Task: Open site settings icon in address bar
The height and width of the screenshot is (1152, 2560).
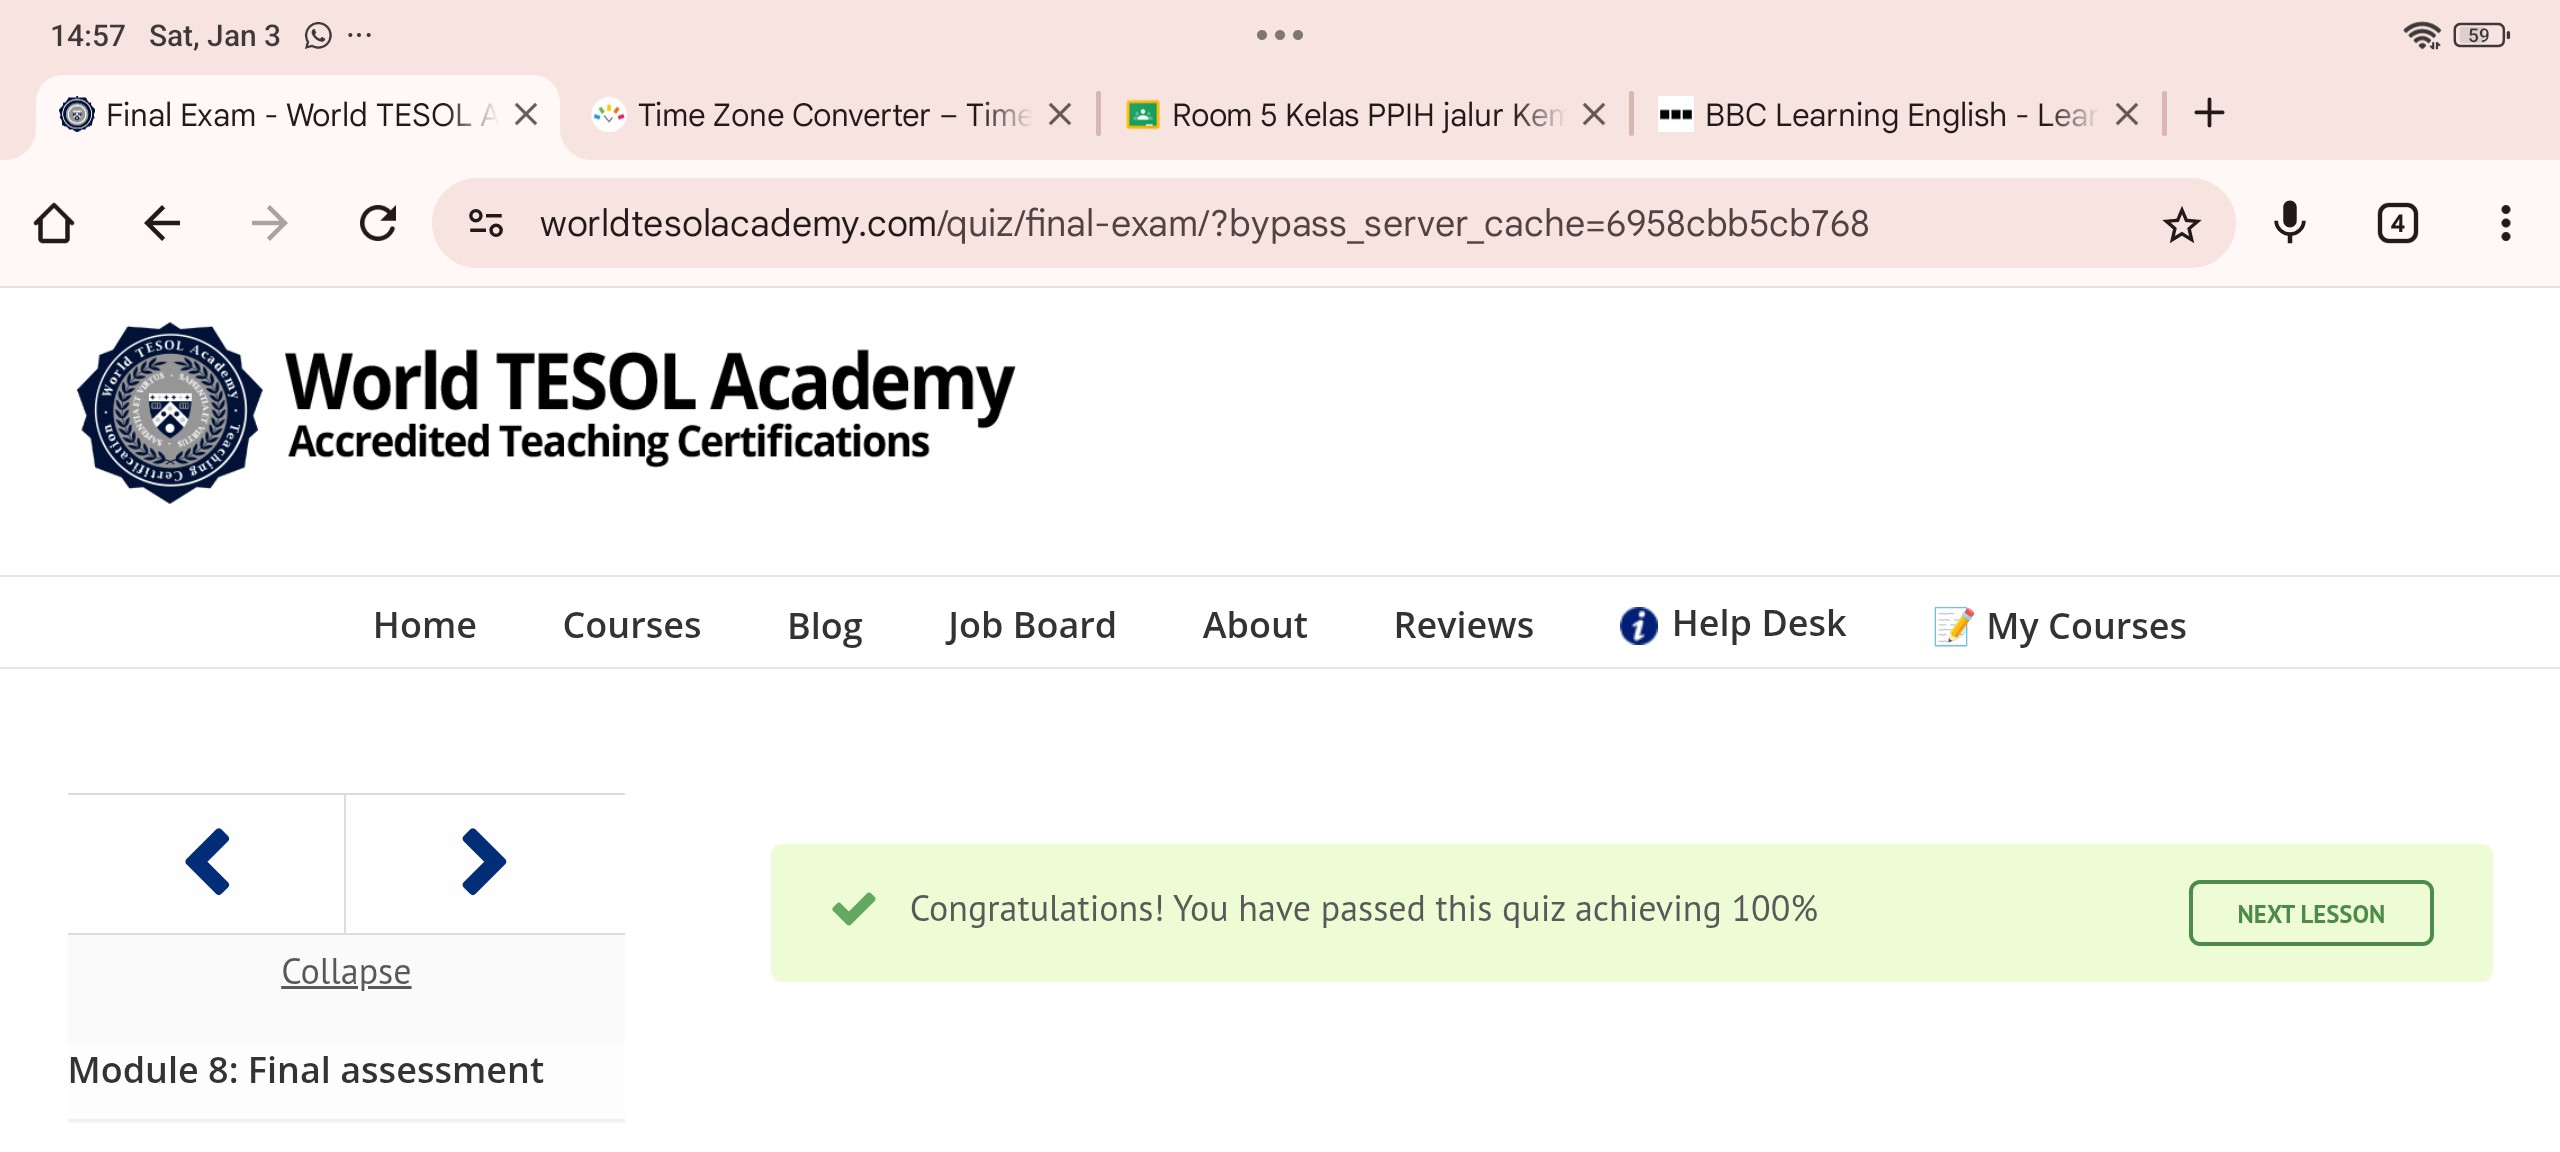Action: pos(486,223)
